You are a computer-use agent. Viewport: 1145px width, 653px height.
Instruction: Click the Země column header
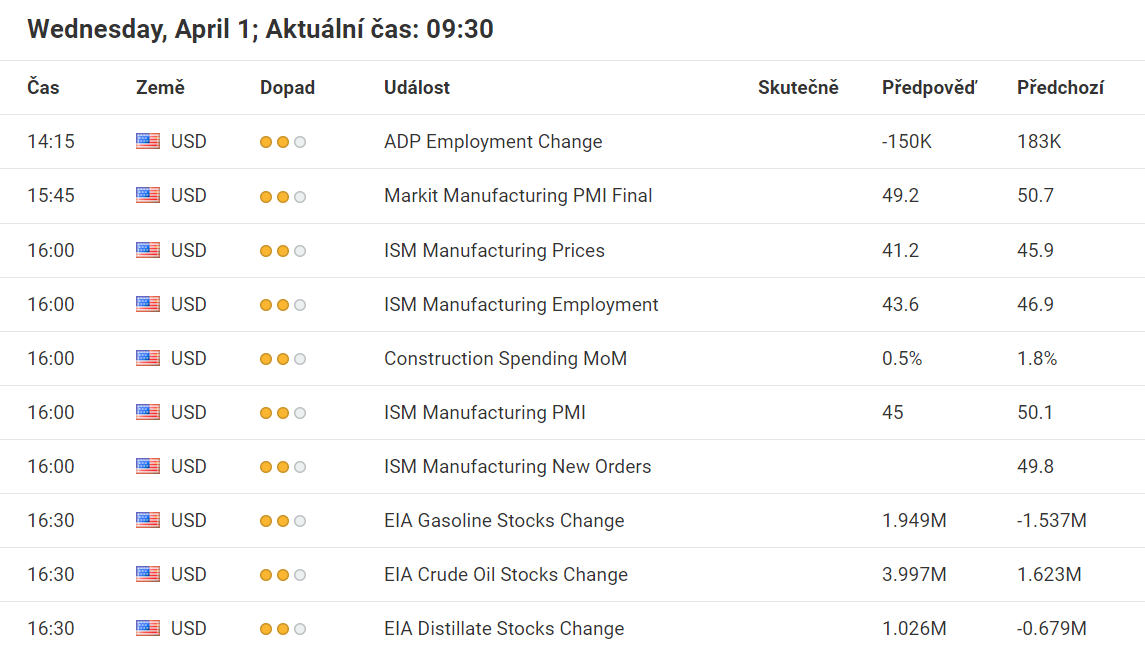(x=160, y=88)
